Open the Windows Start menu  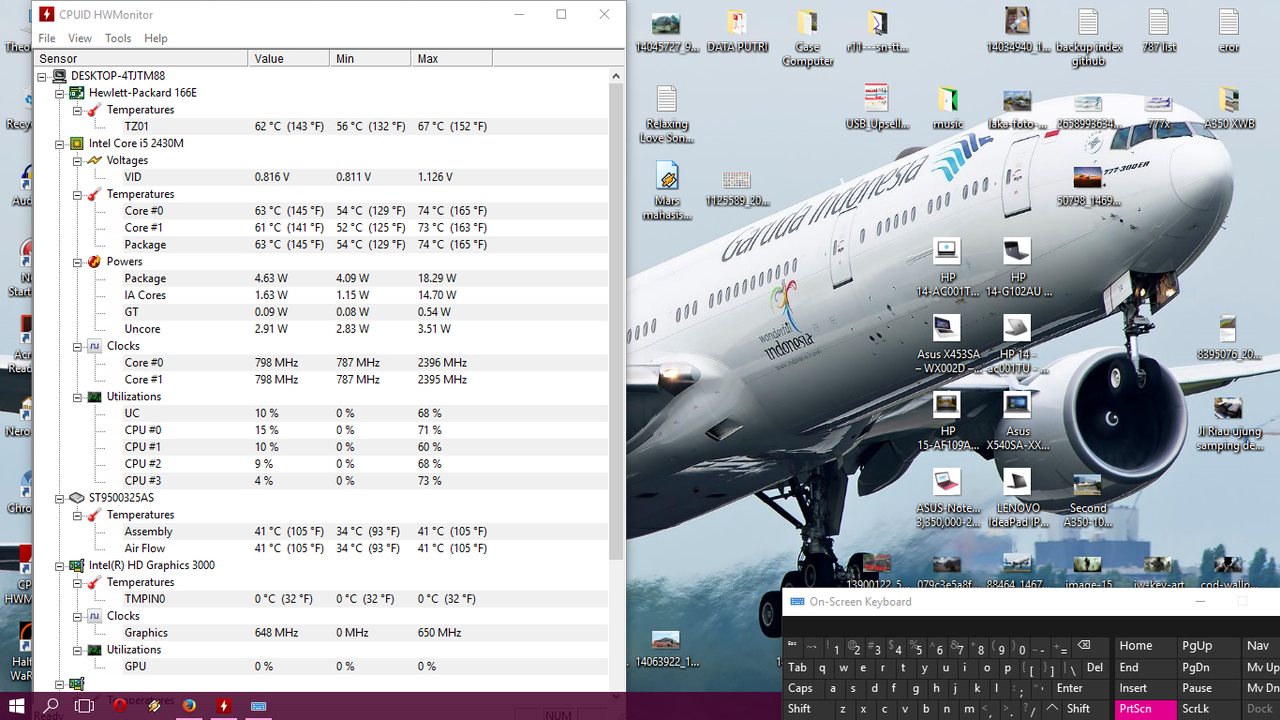pyautogui.click(x=17, y=706)
